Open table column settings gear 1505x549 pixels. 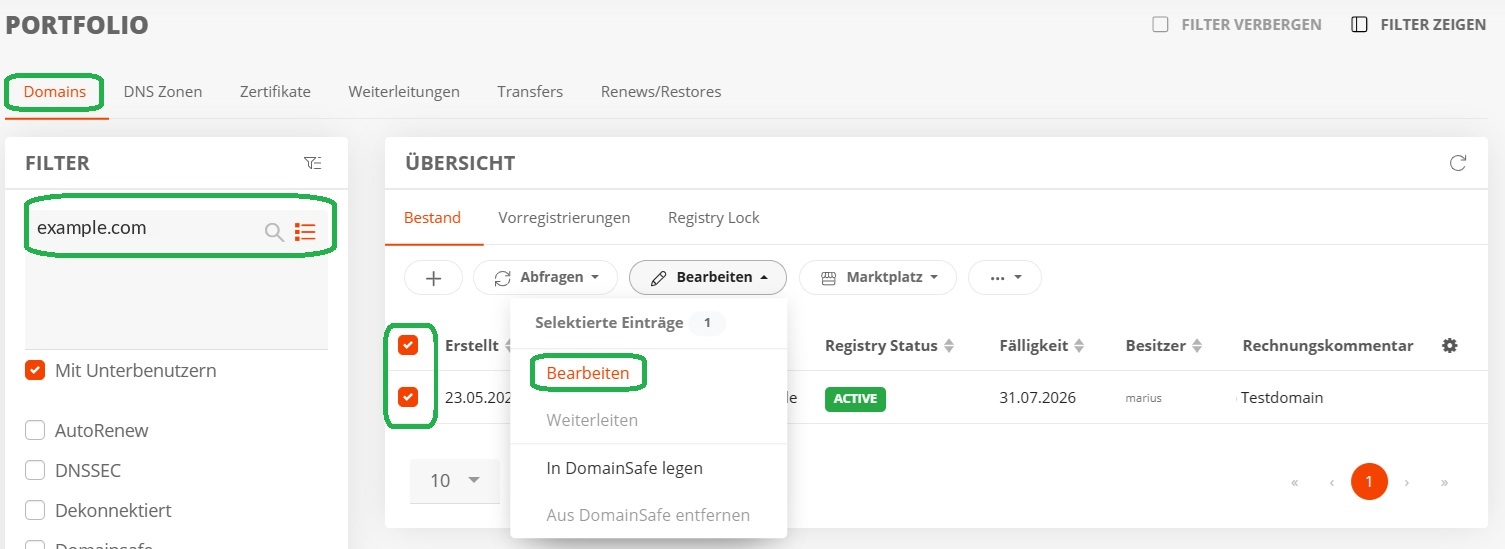tap(1449, 345)
